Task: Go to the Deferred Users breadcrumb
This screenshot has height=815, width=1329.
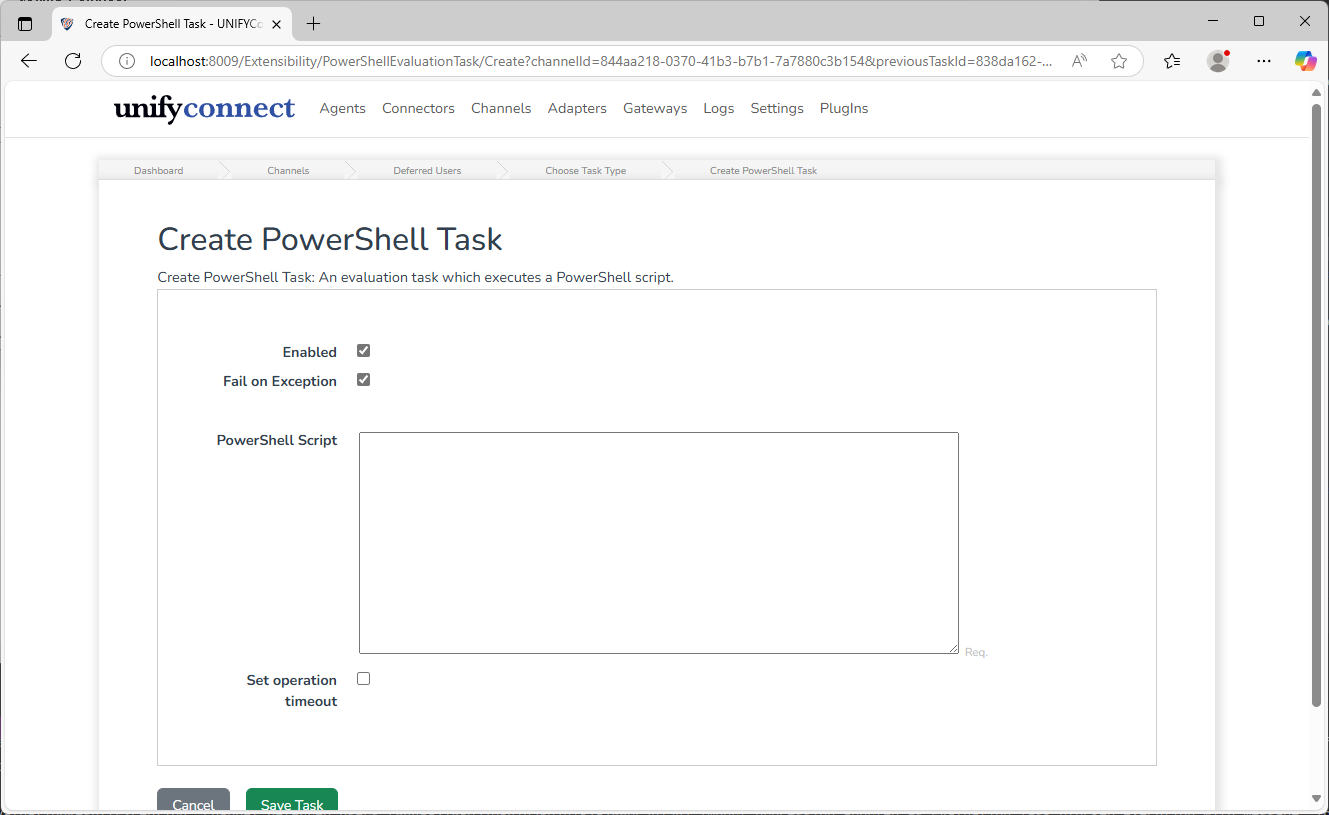Action: coord(427,171)
